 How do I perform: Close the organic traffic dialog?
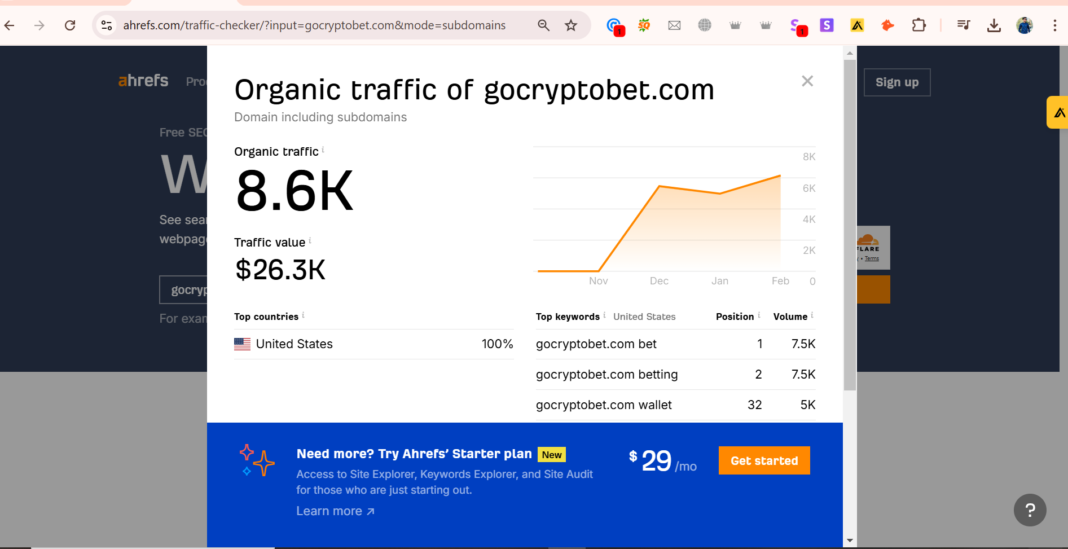click(807, 81)
